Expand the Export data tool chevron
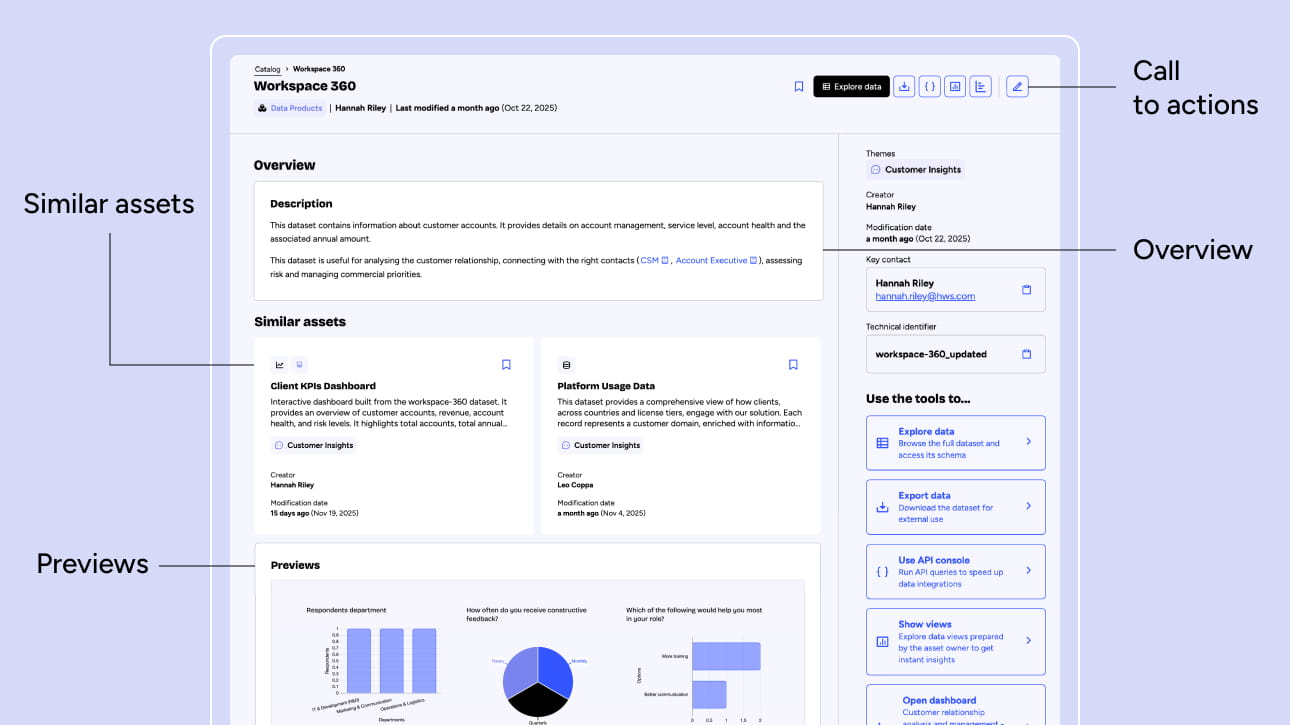1290x725 pixels. pyautogui.click(x=1028, y=506)
